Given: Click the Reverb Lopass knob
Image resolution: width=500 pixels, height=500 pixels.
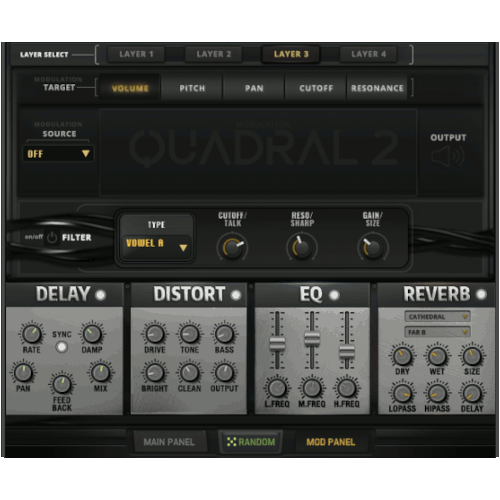Looking at the screenshot, I should (x=402, y=394).
